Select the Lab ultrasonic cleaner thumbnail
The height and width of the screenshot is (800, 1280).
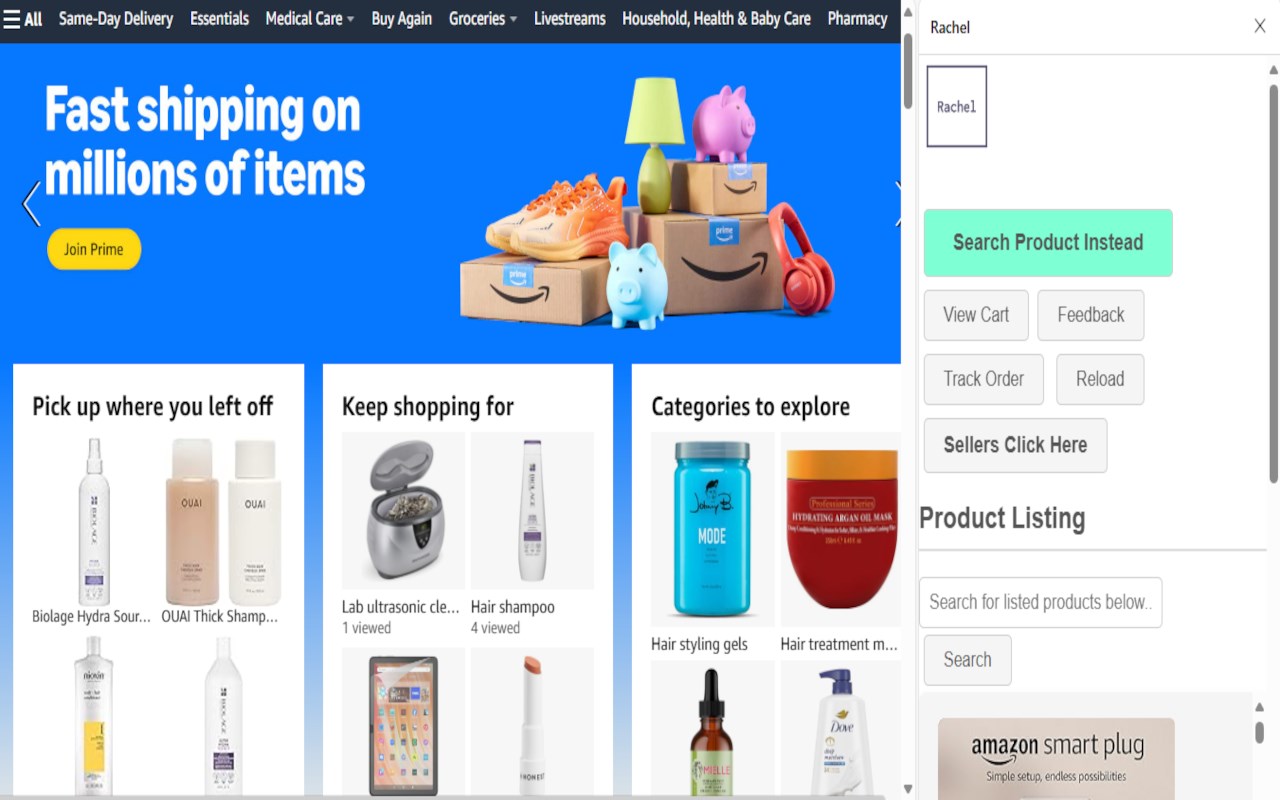(x=403, y=510)
